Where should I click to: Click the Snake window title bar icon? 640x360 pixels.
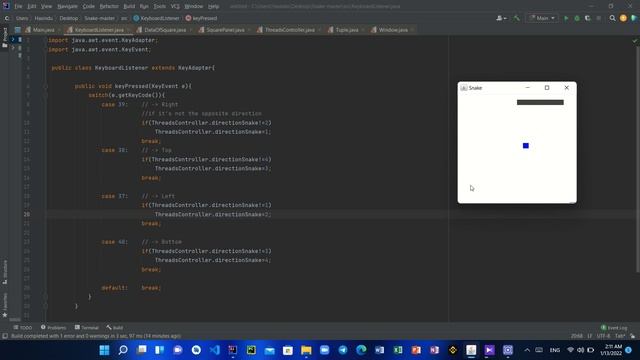click(464, 88)
